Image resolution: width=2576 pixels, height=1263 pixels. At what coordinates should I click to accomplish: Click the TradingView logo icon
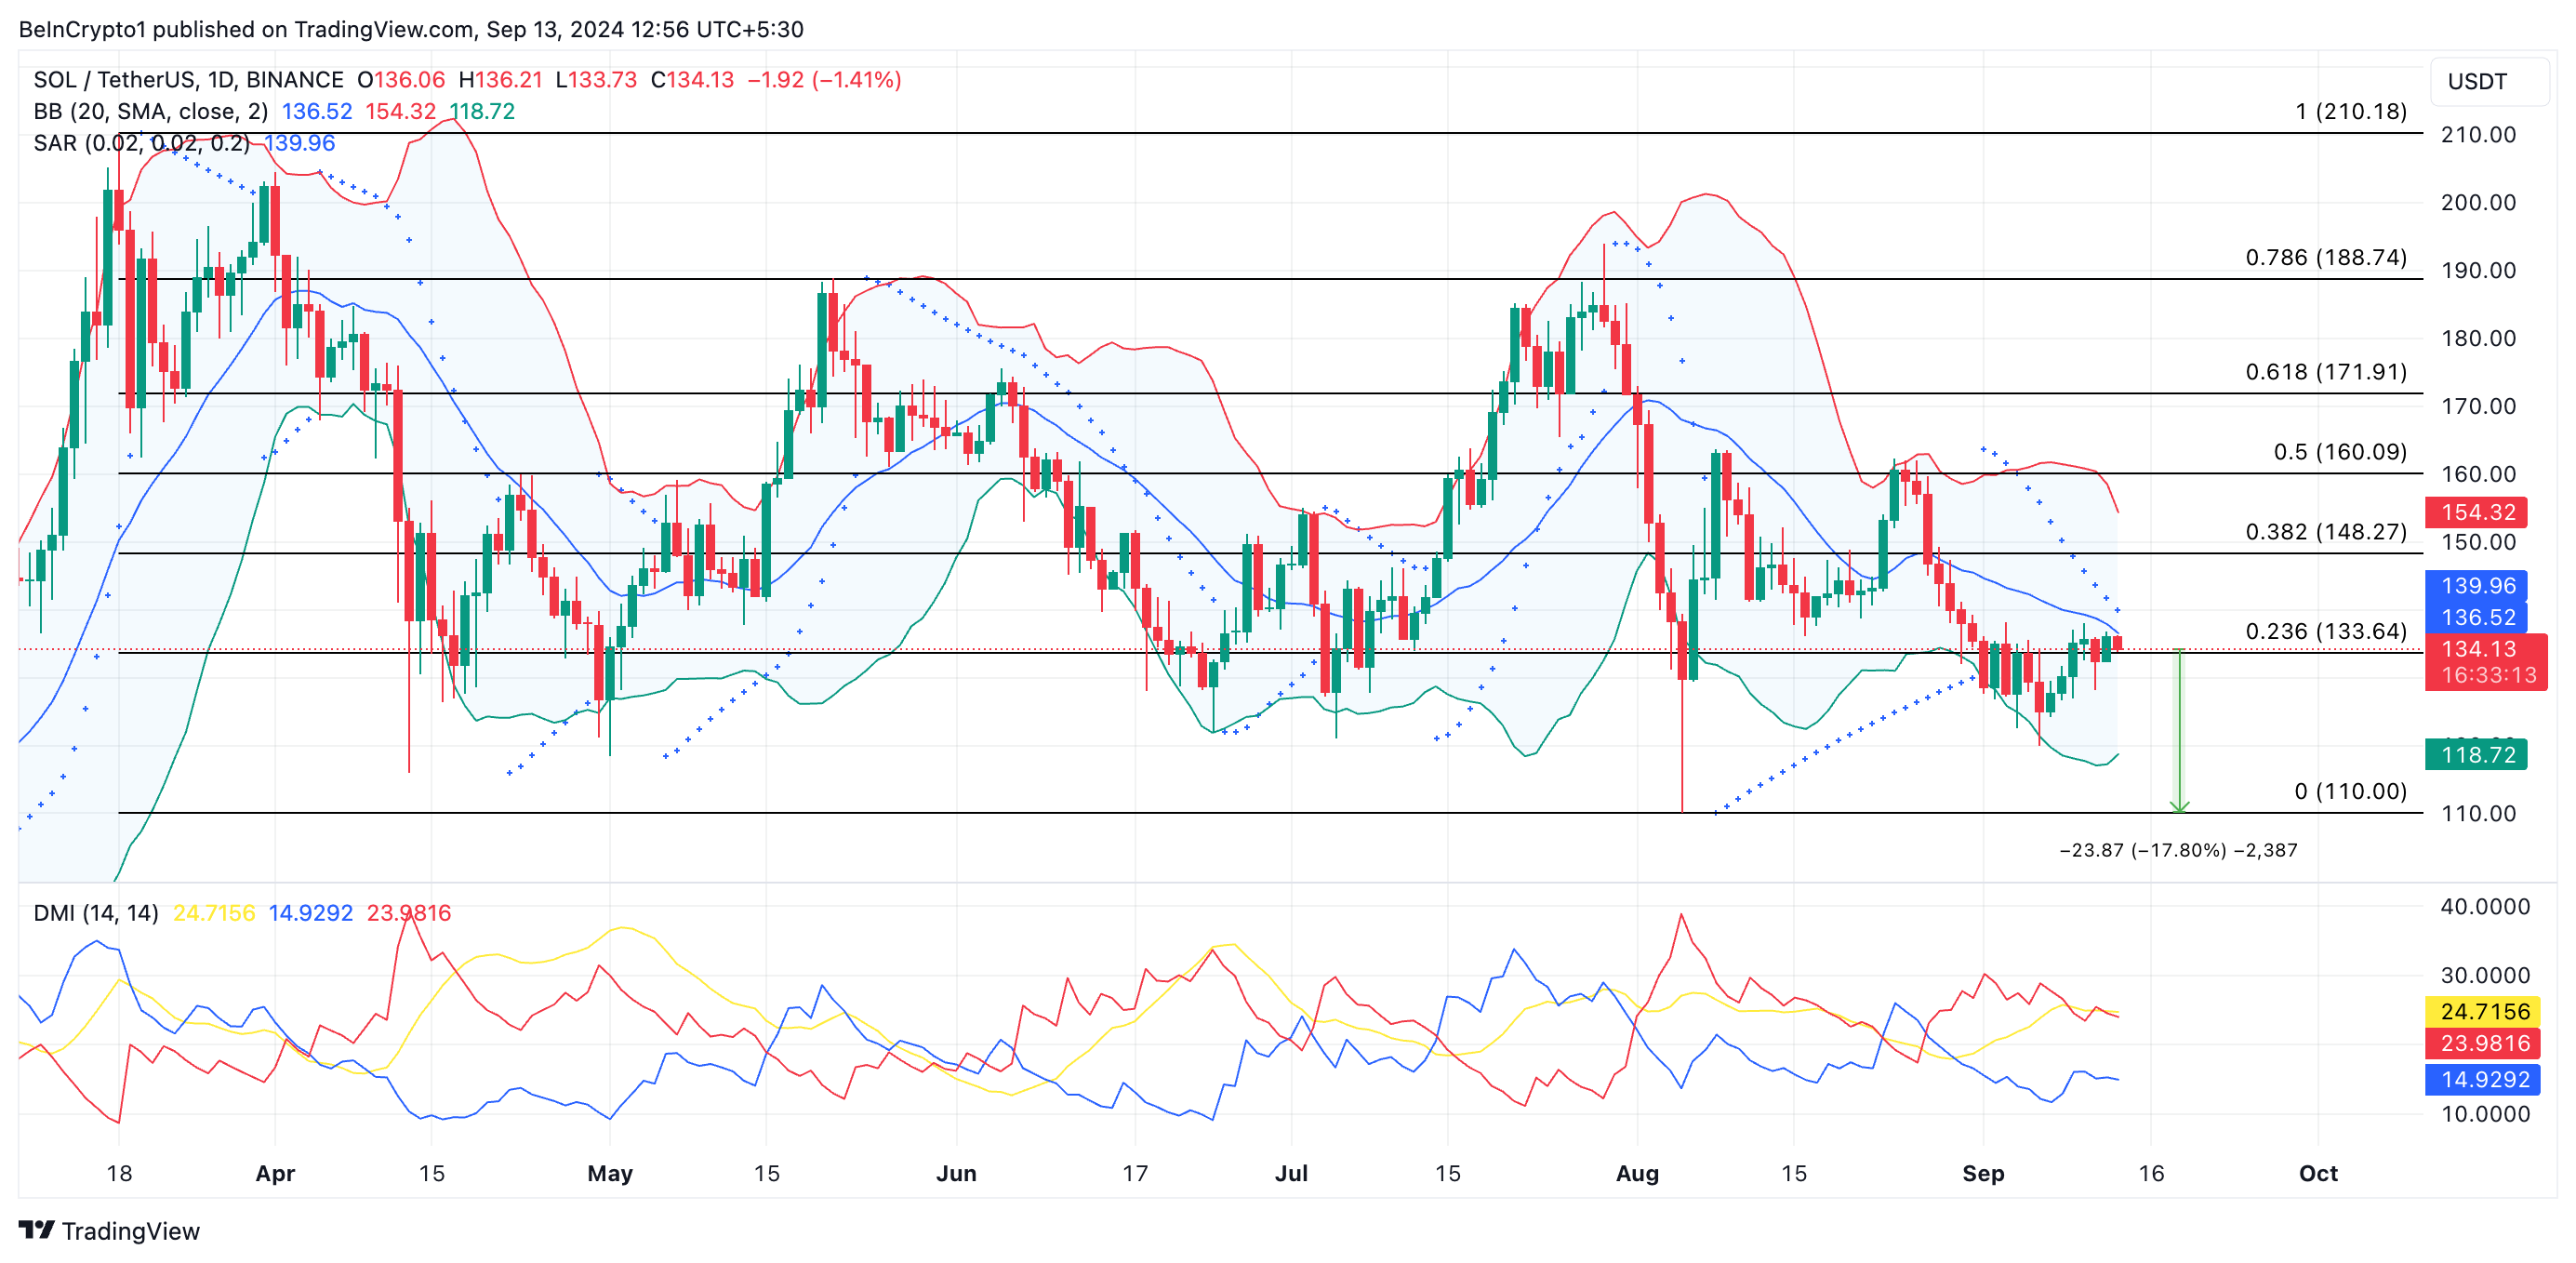pyautogui.click(x=36, y=1229)
